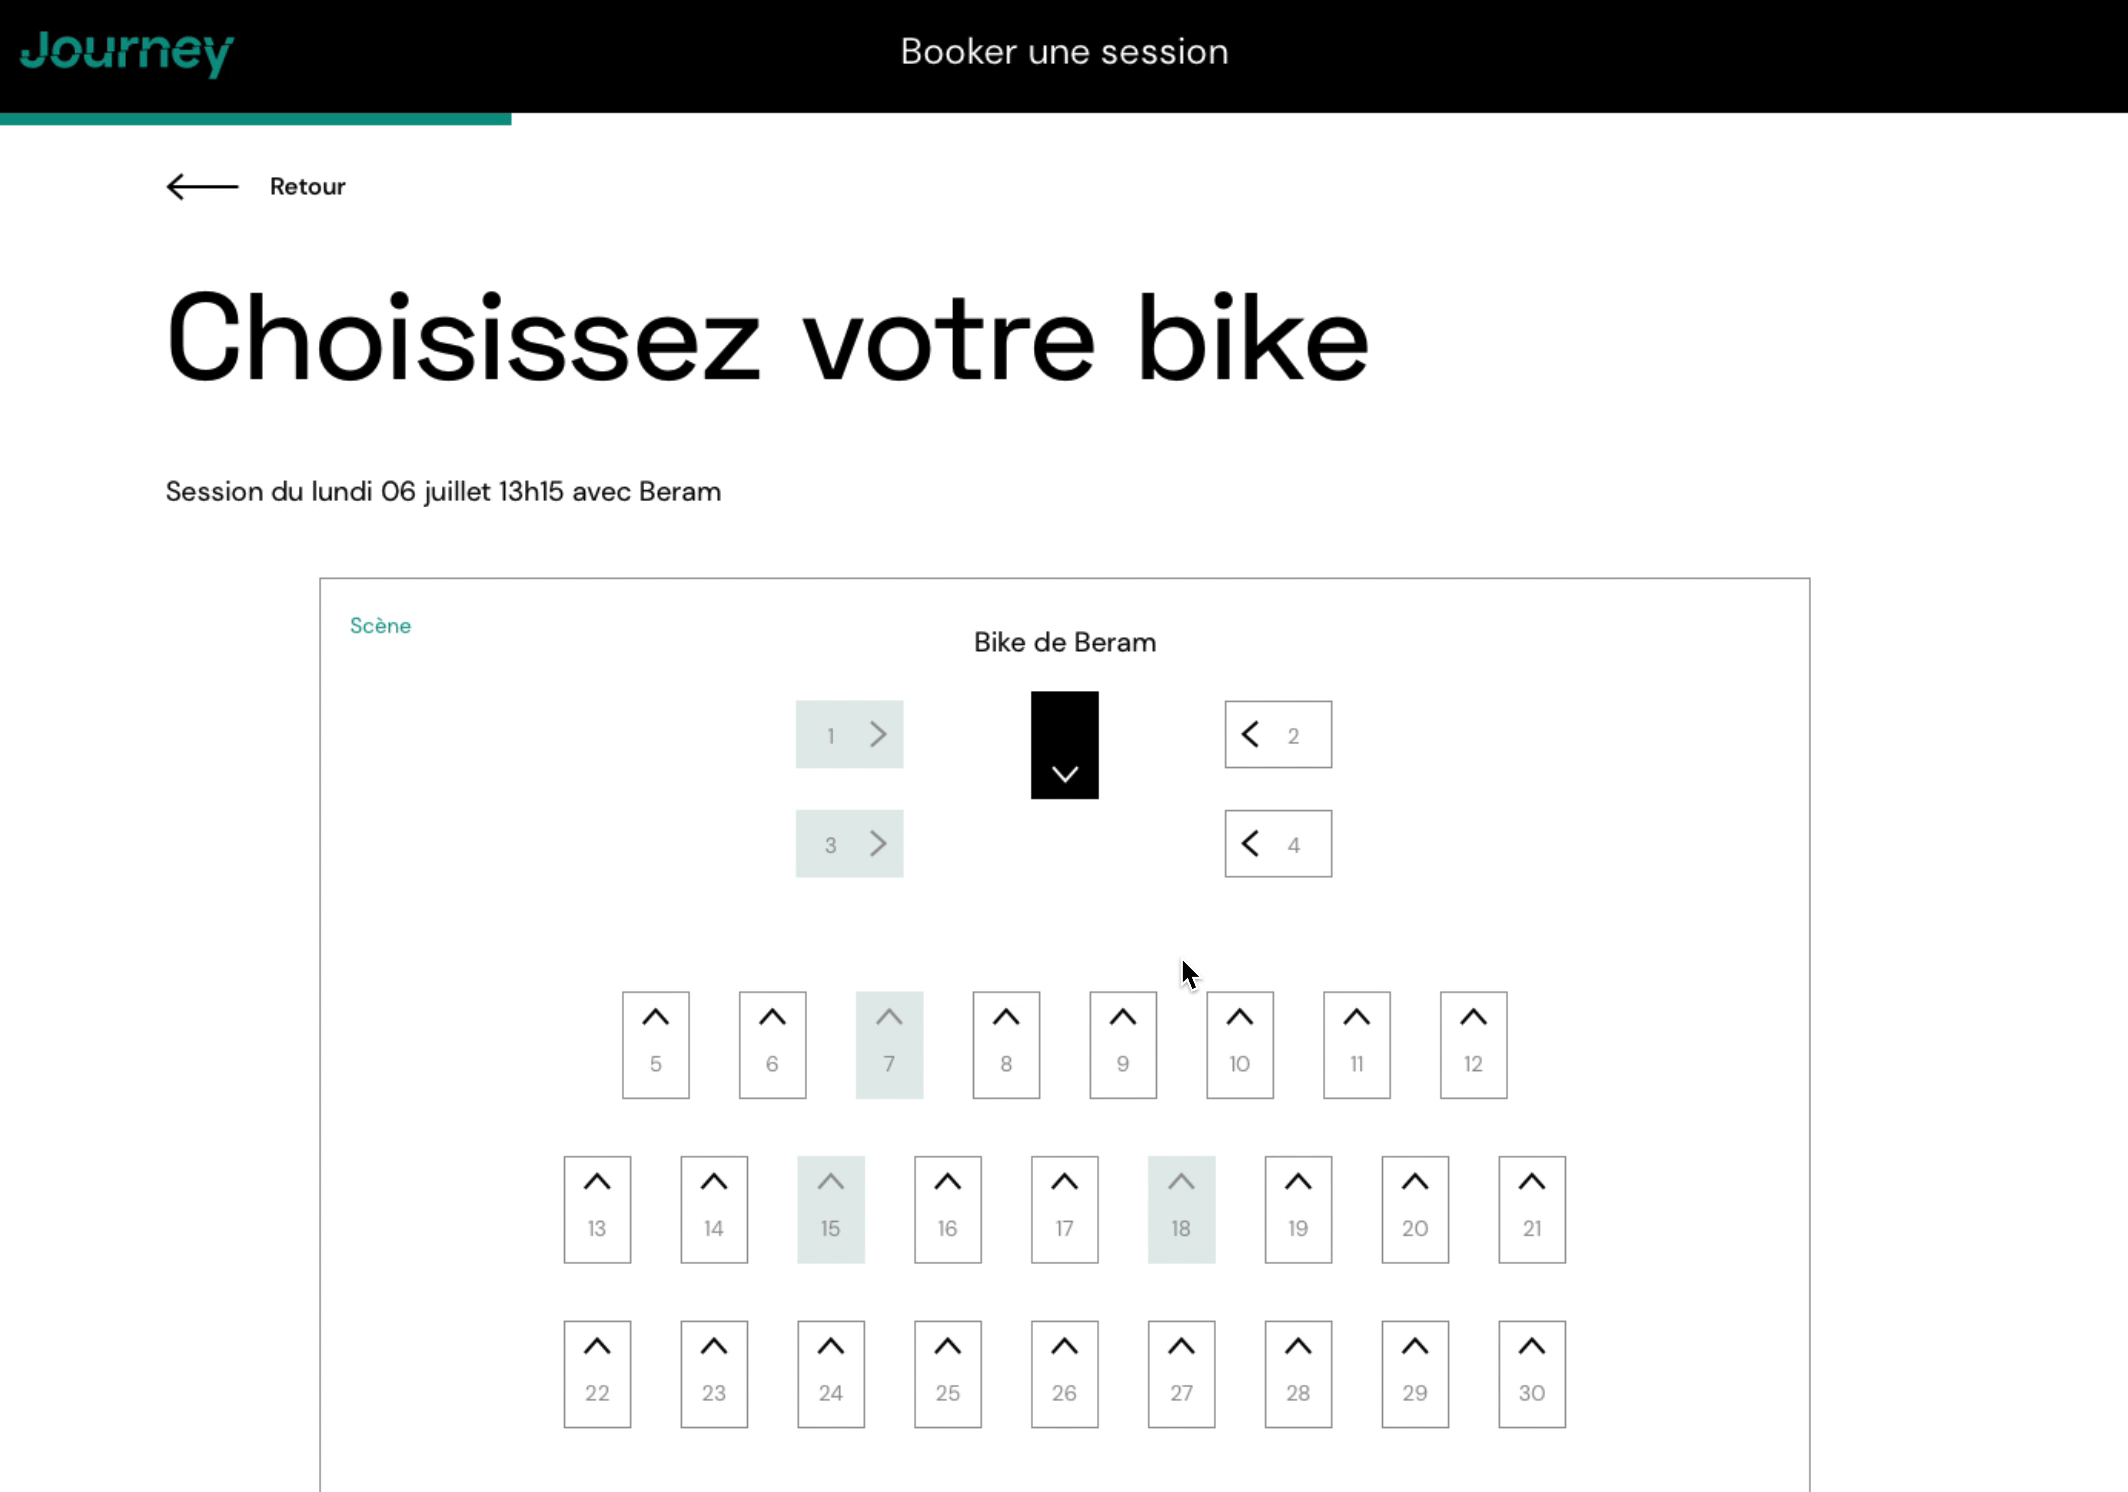Click the greyed-out bike 7
Screen dimensions: 2128x1492
[x=889, y=1045]
